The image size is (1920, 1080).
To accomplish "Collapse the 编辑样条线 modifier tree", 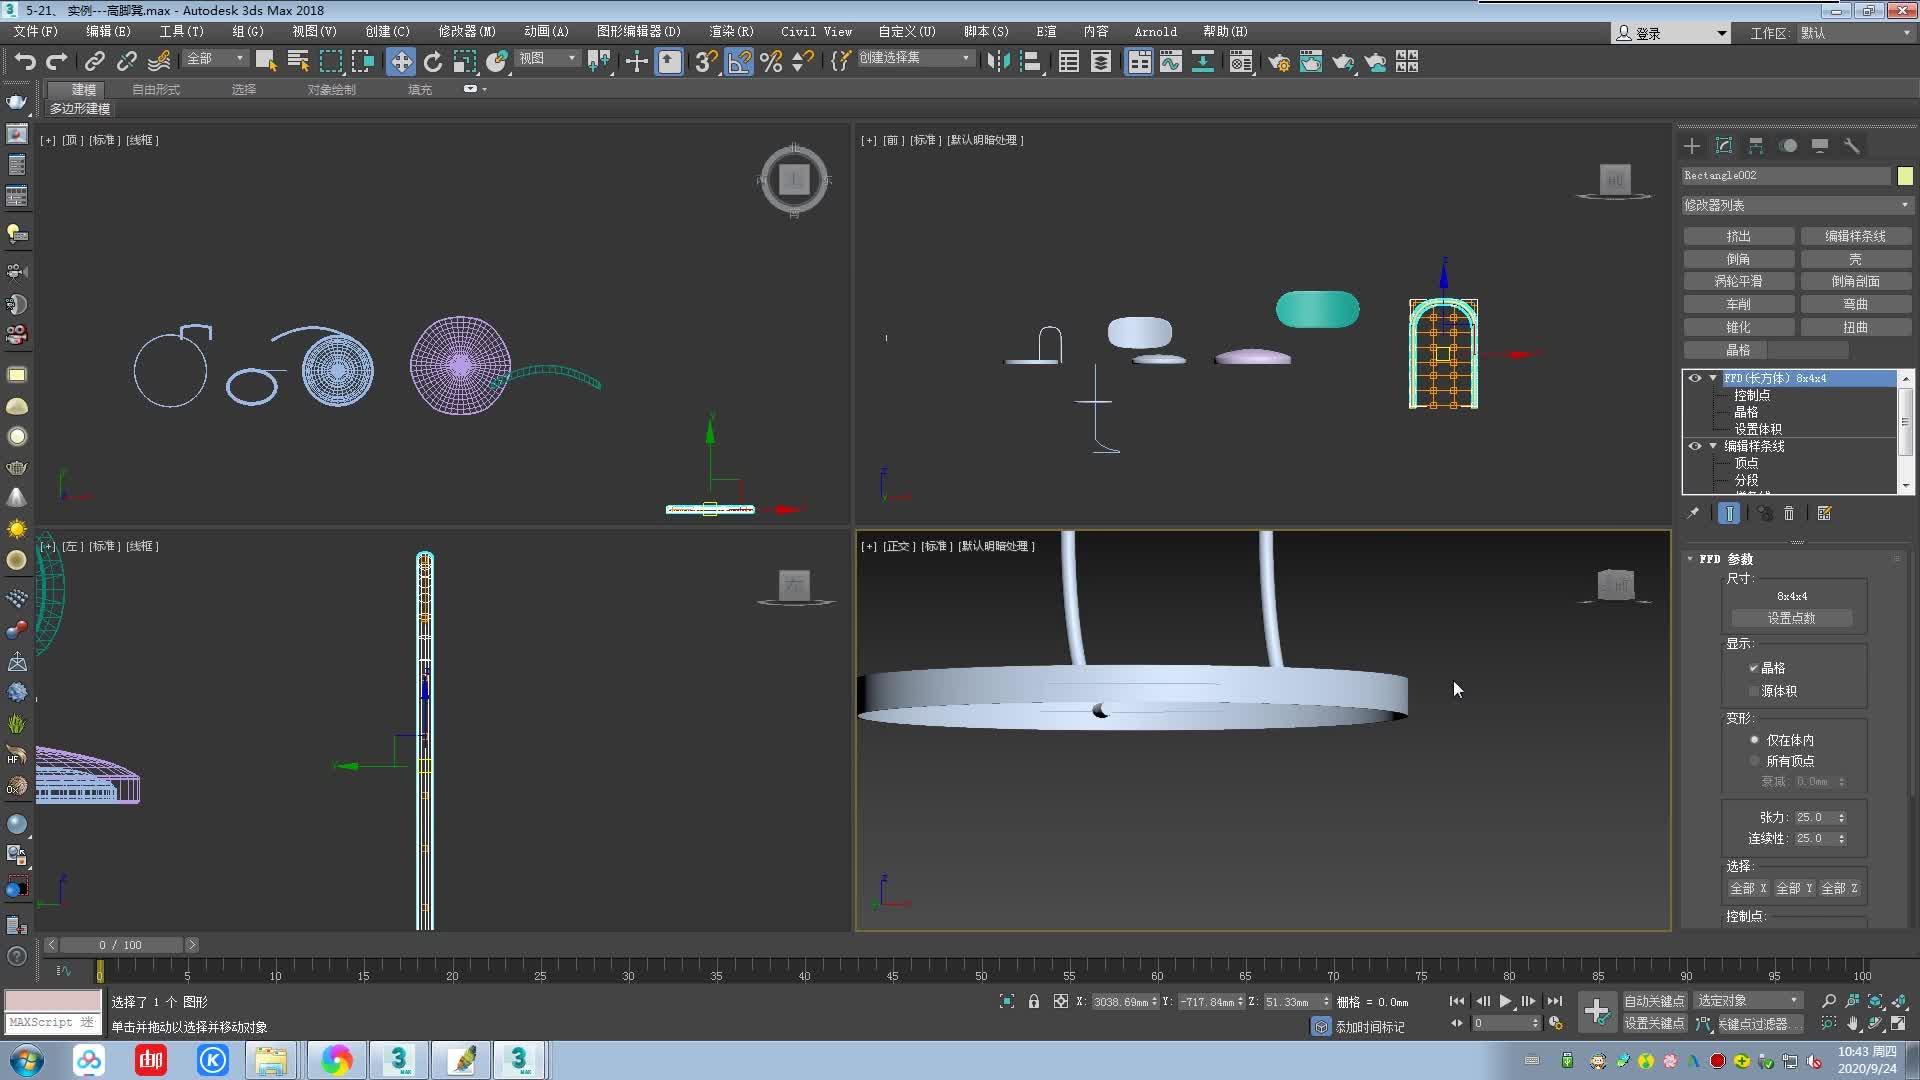I will 1713,446.
